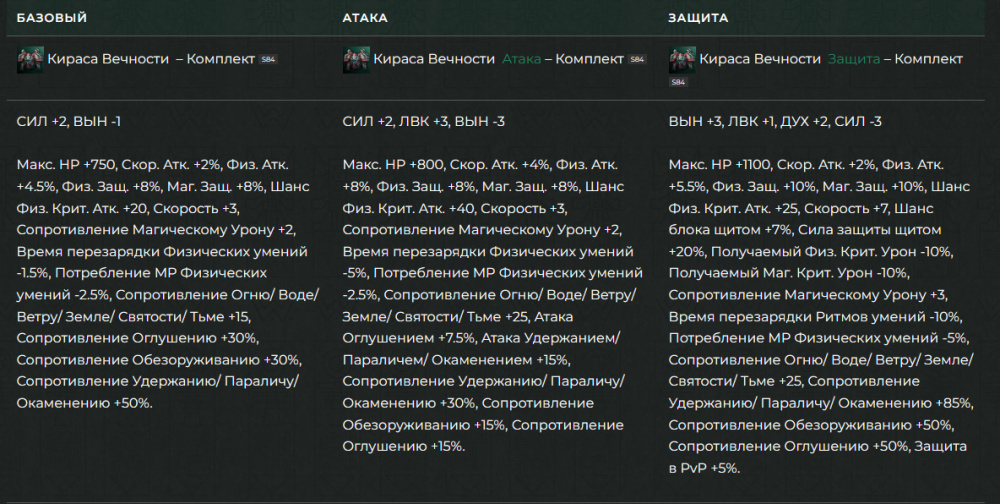
Task: Click the S84 grade badge under the ЗАЩИТА set icon
Action: coord(679,82)
